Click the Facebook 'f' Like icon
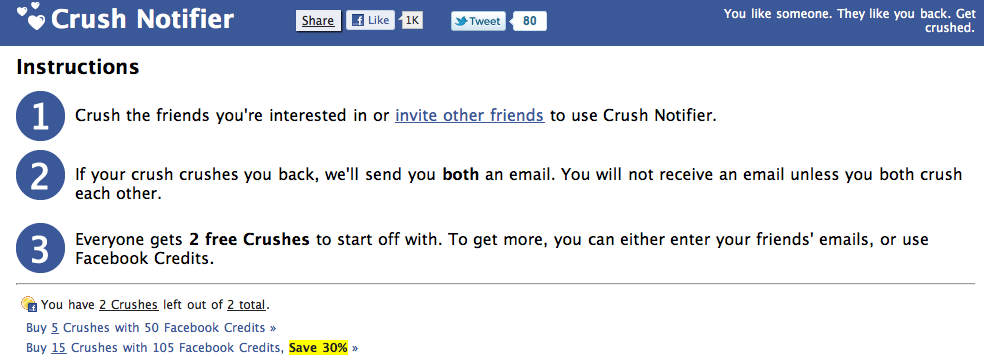 (x=358, y=21)
